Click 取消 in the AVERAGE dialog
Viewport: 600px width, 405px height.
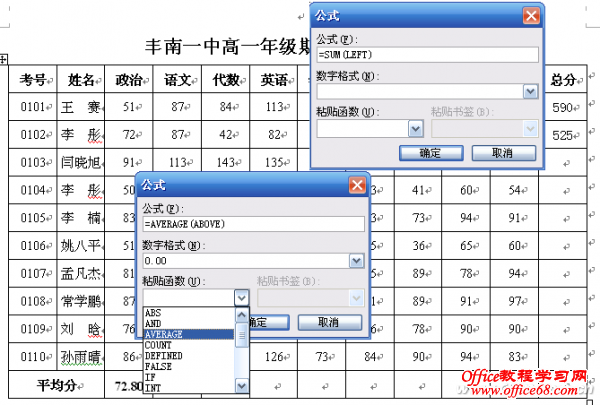point(329,322)
